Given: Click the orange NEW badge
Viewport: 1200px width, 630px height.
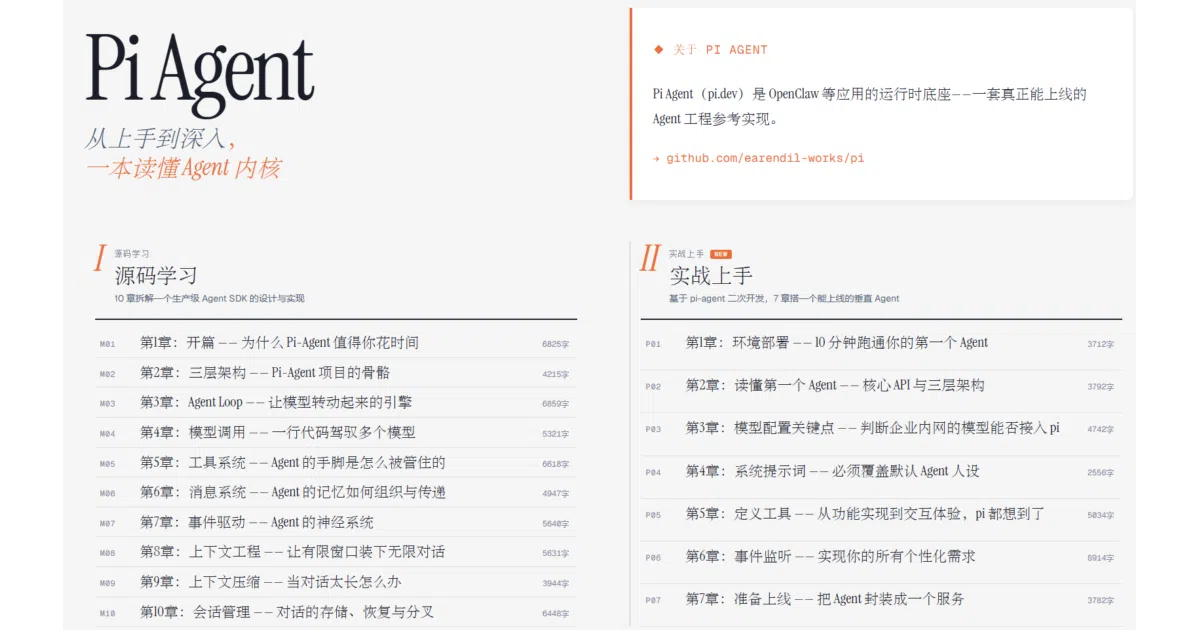Looking at the screenshot, I should tap(721, 254).
